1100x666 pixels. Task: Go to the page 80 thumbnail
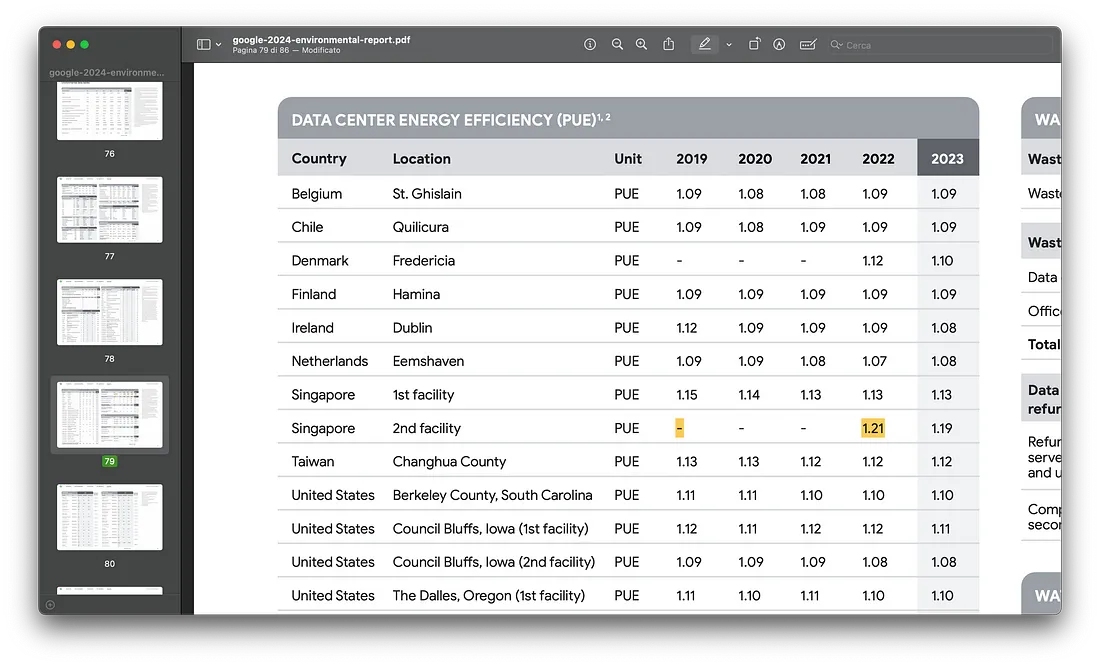[109, 517]
